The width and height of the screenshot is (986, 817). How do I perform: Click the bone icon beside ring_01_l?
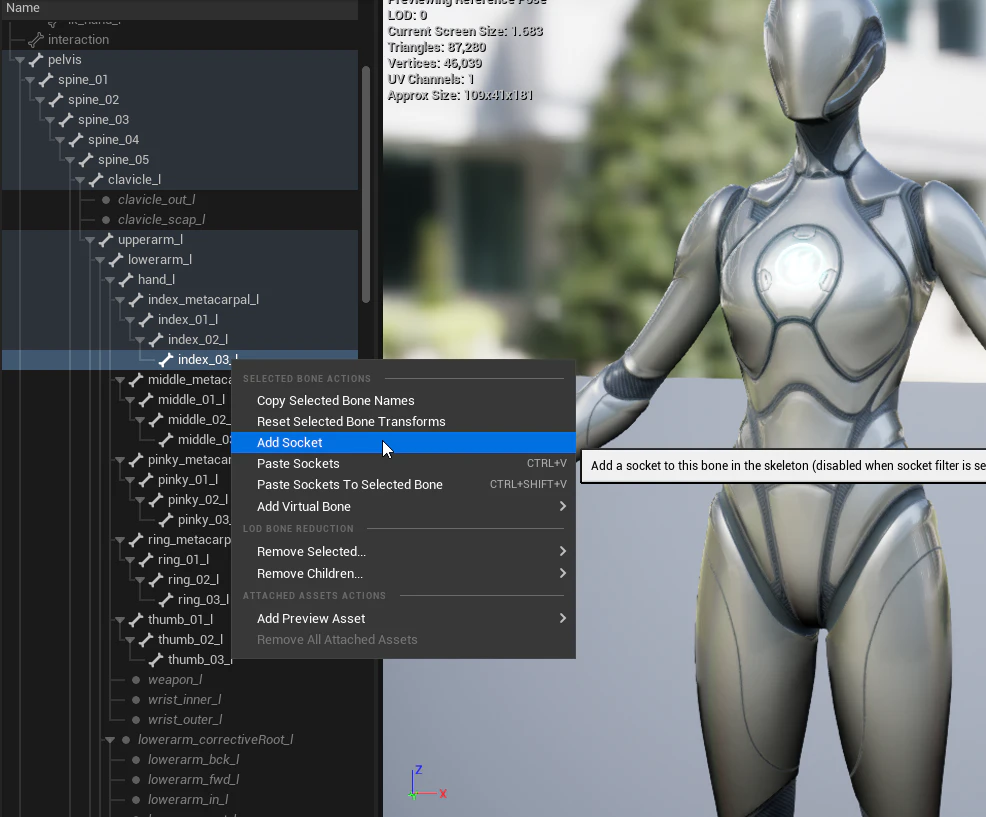pos(147,560)
